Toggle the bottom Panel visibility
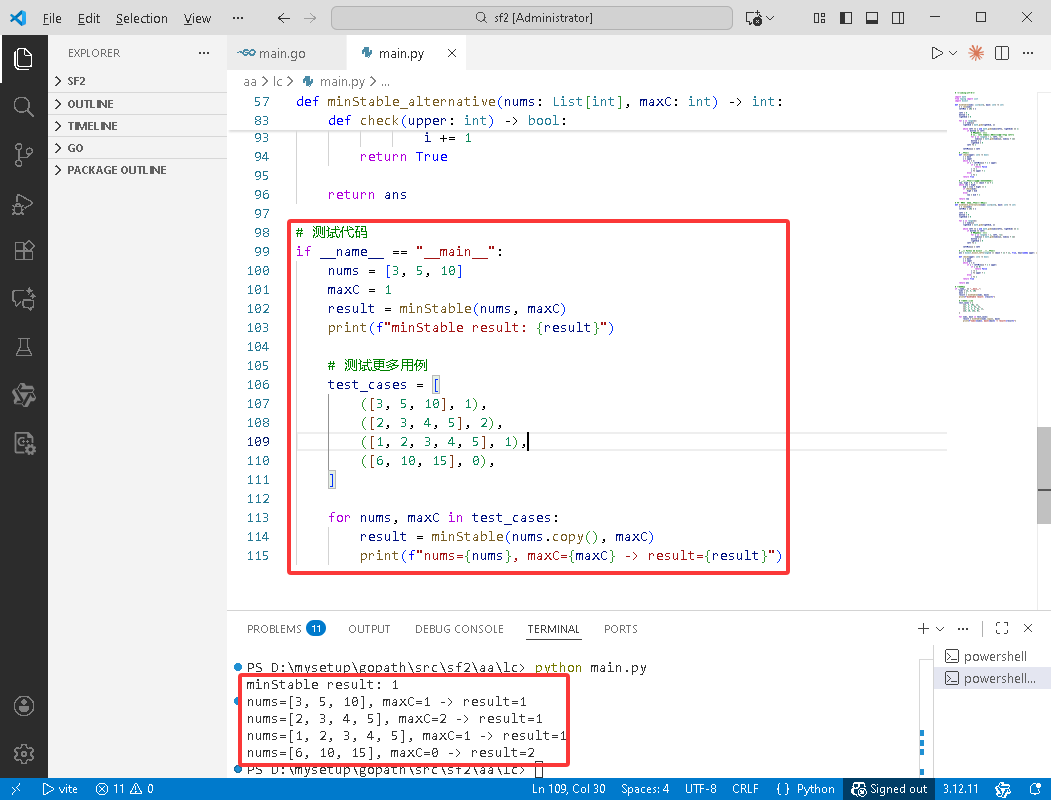 (872, 18)
